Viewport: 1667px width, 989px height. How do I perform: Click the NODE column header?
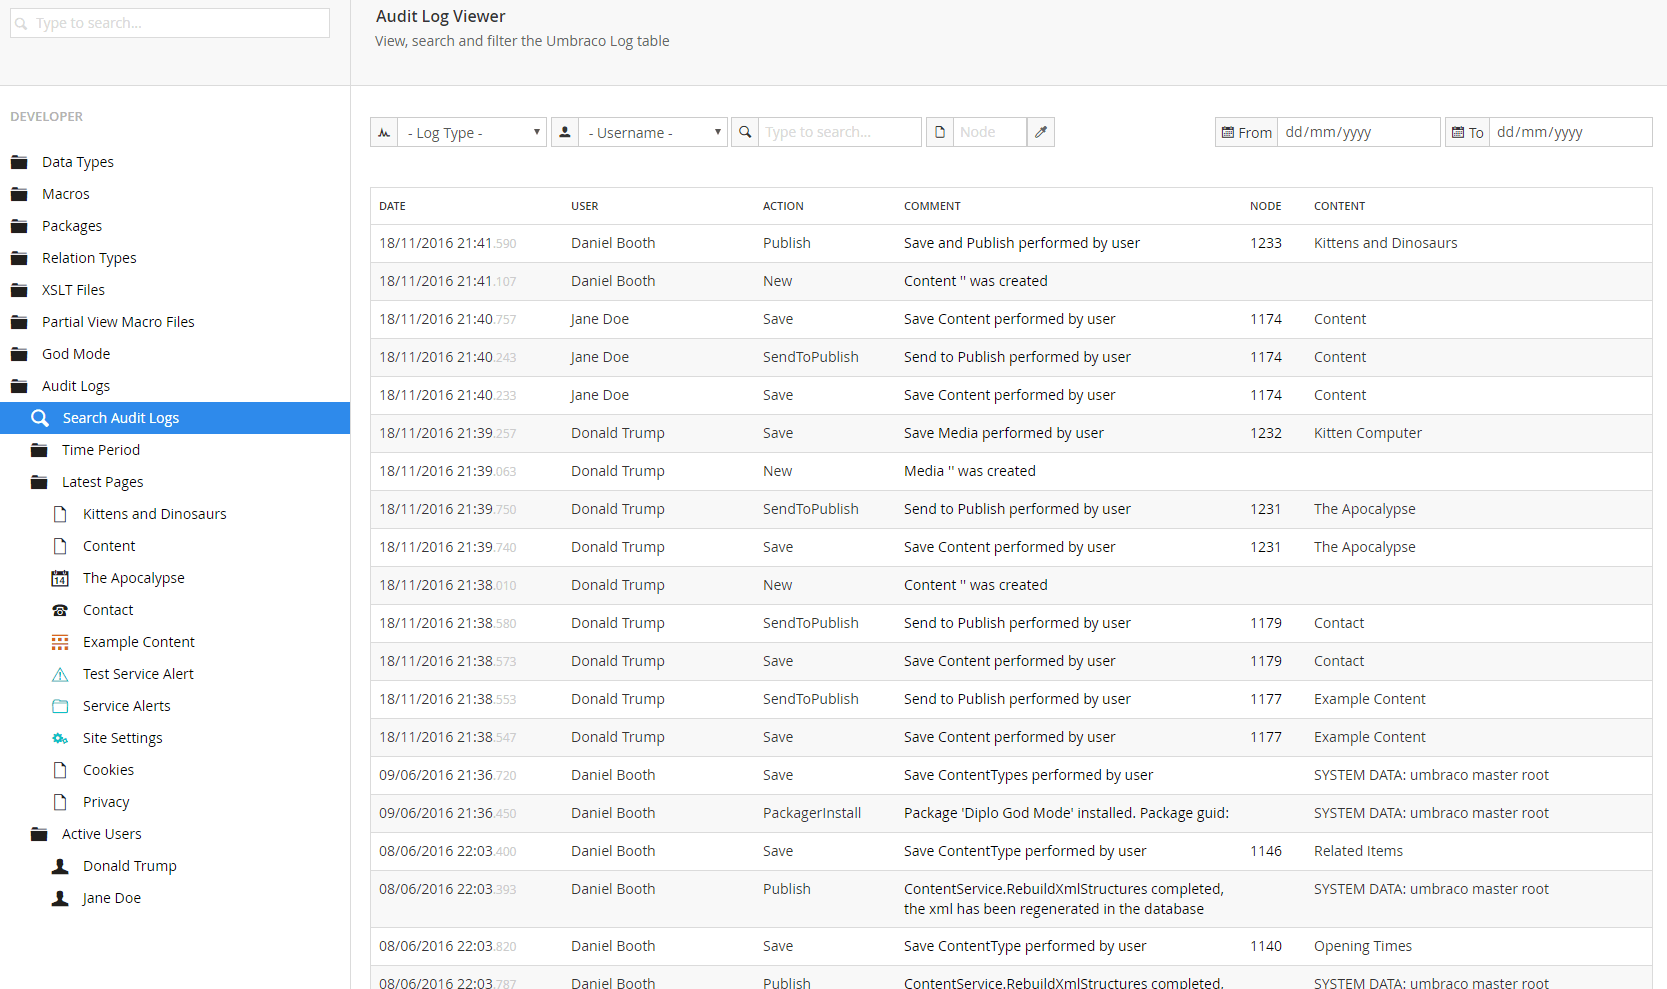[x=1266, y=206]
